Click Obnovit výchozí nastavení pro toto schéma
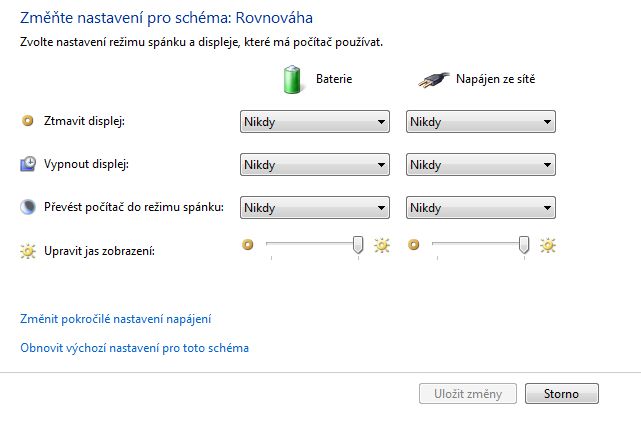Image resolution: width=641 pixels, height=433 pixels. pos(134,348)
